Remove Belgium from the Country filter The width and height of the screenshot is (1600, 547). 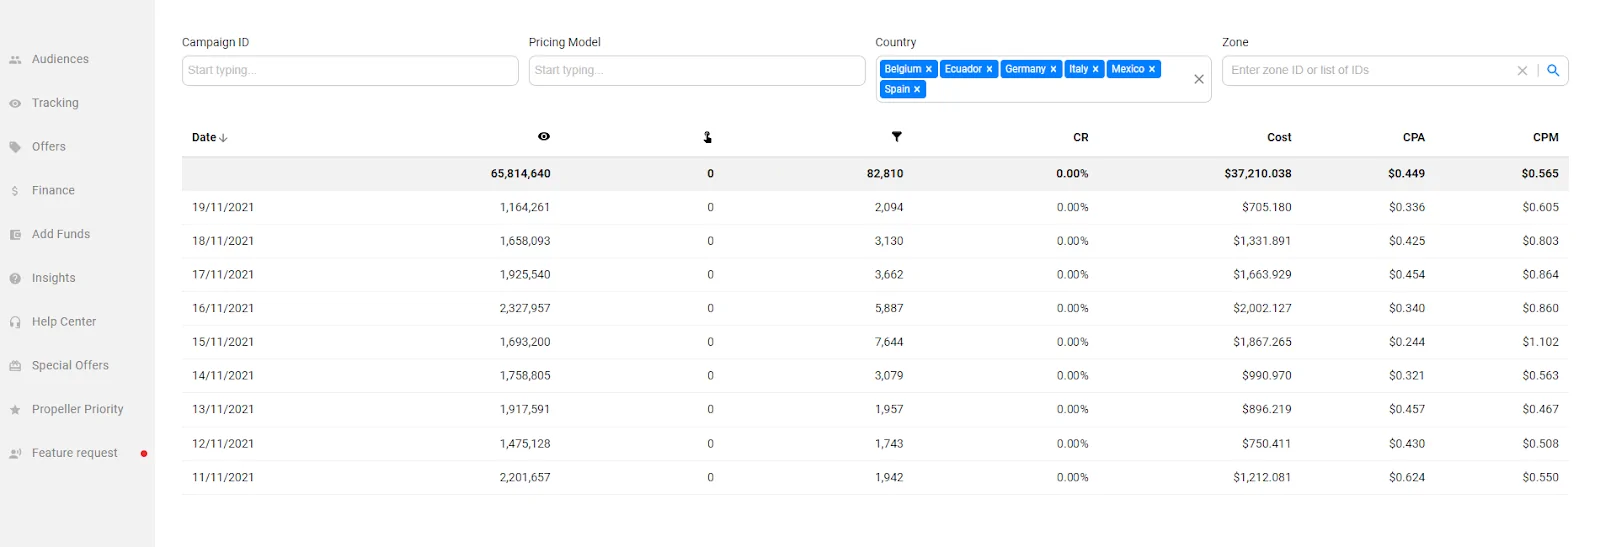(929, 69)
